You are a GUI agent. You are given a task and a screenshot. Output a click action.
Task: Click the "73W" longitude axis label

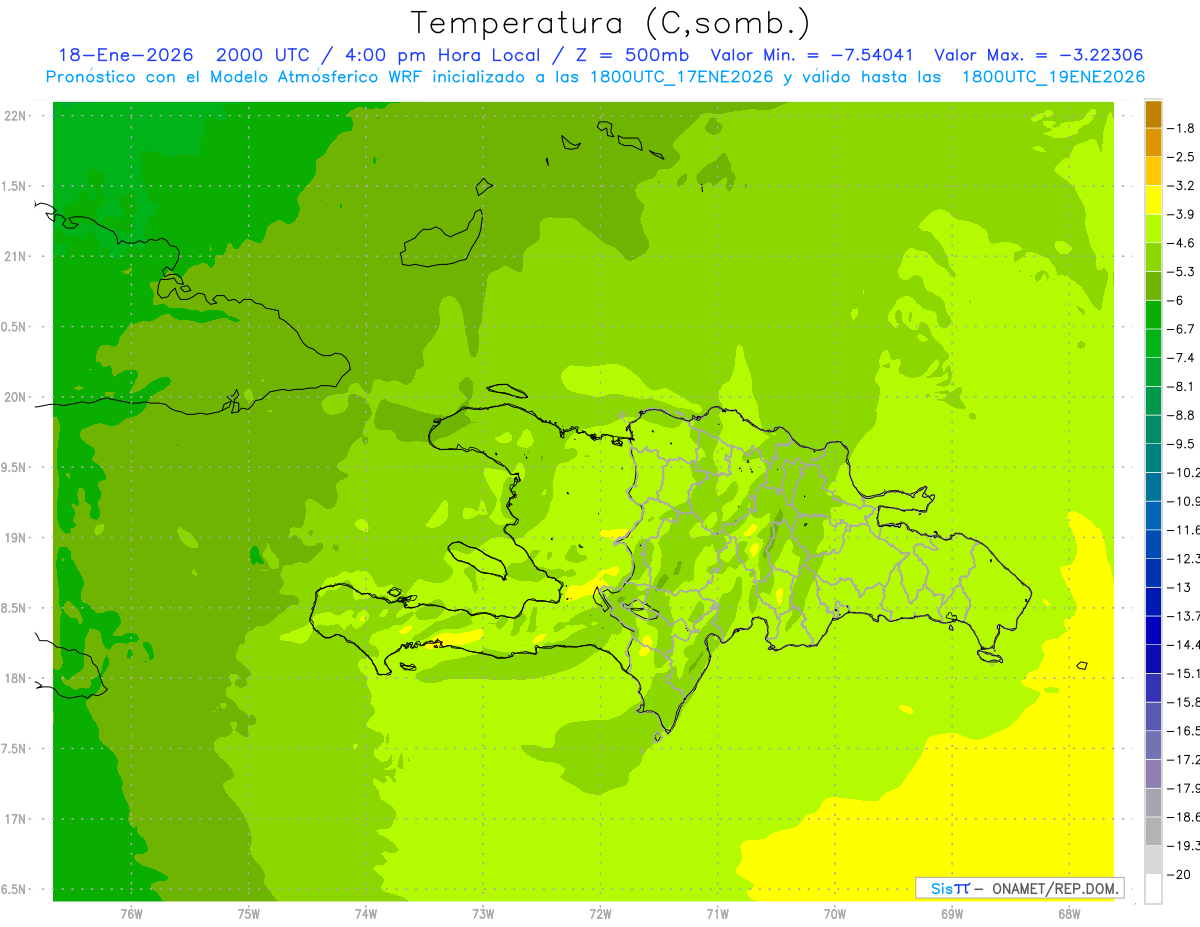point(483,913)
